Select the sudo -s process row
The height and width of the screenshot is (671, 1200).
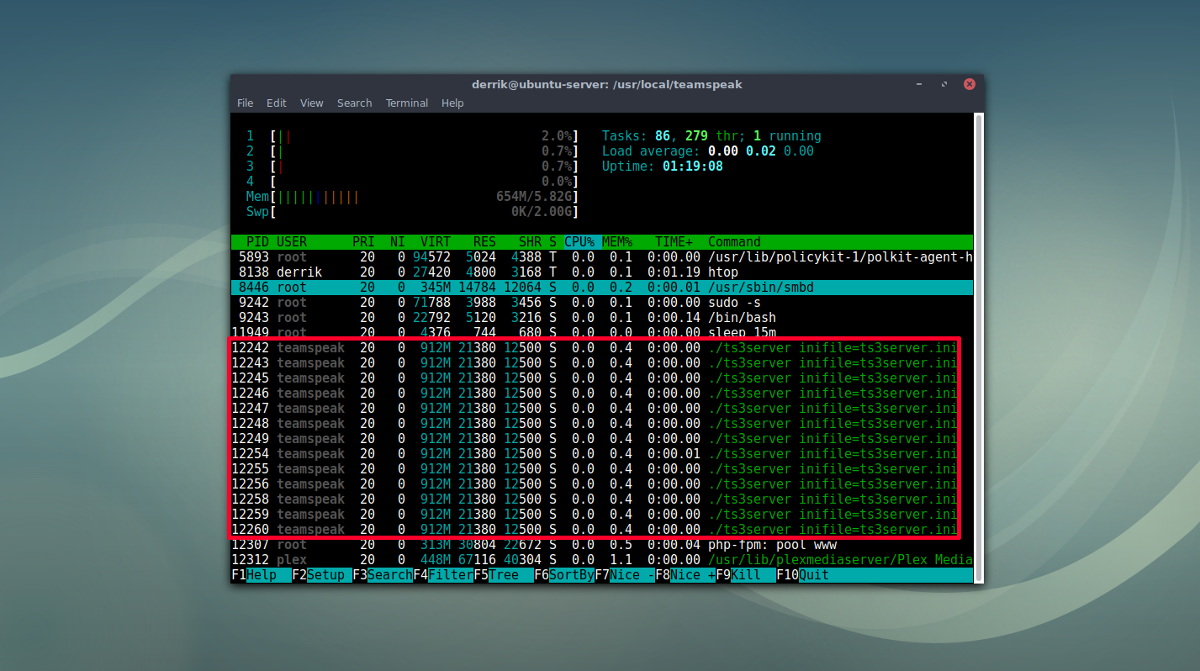tap(602, 302)
